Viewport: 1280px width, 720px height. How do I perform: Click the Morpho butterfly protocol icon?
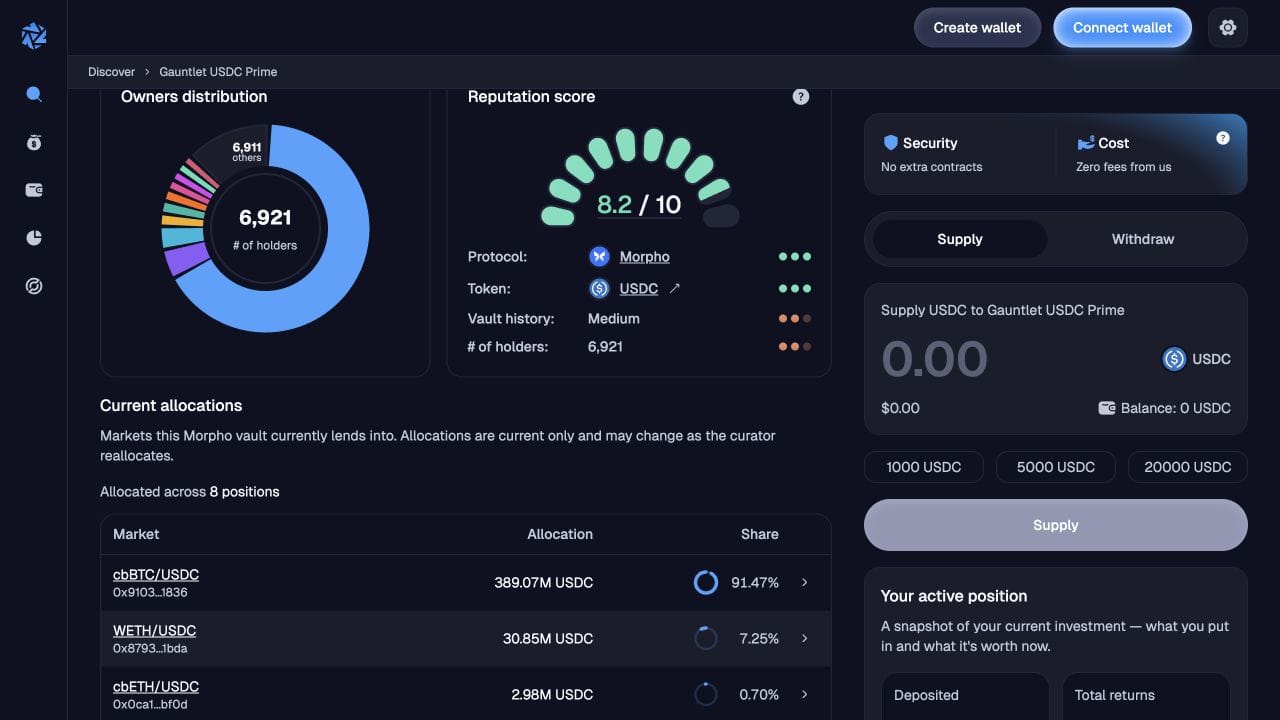pos(599,257)
